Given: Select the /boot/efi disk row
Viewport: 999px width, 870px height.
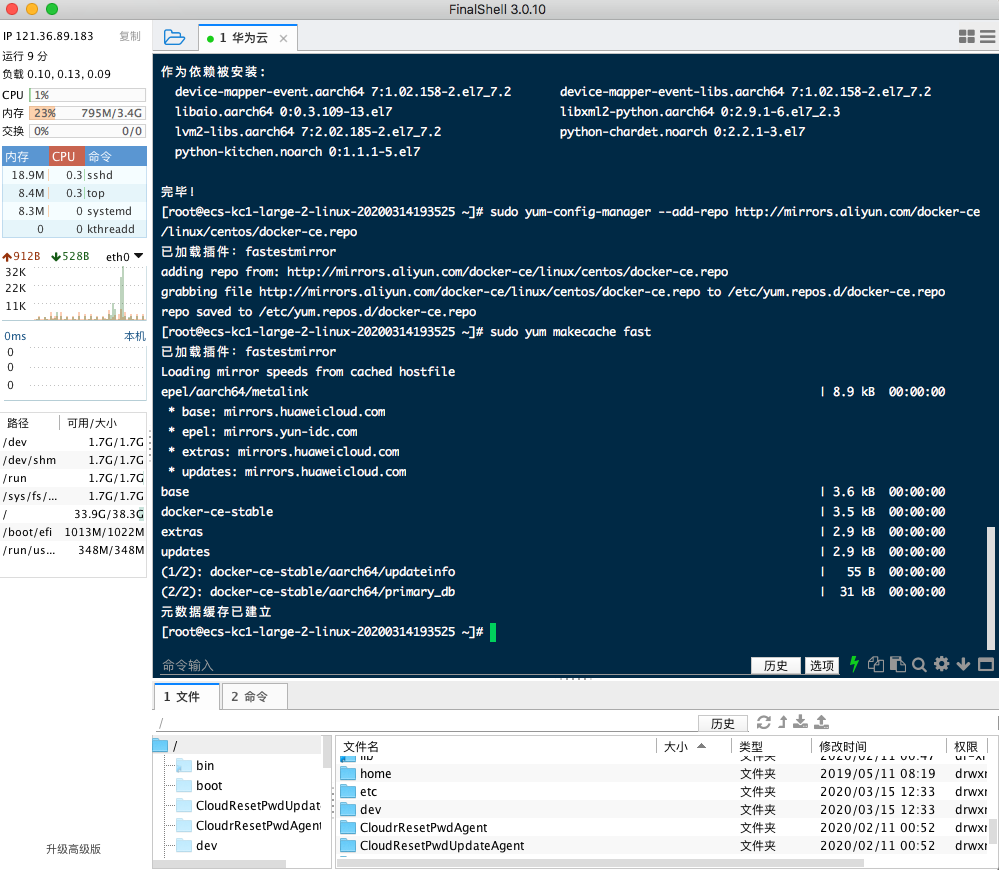Looking at the screenshot, I should tap(73, 532).
